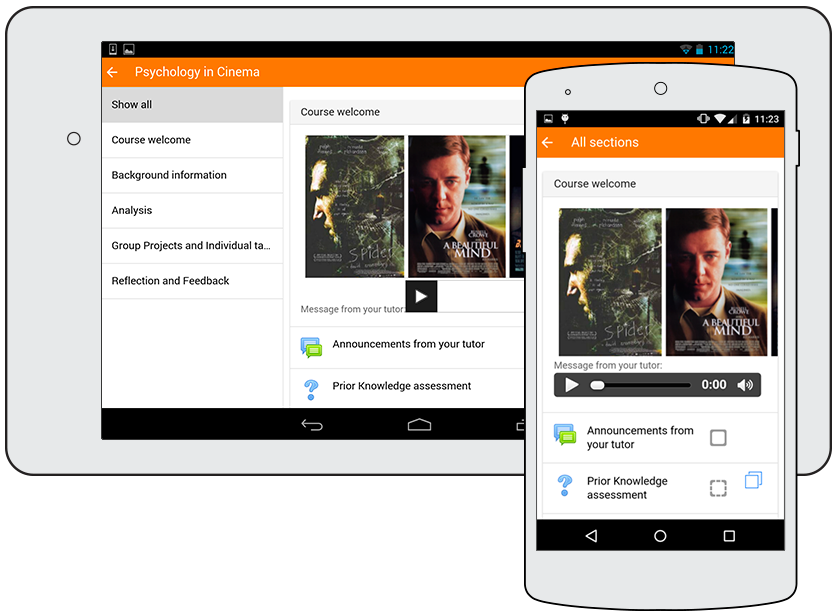Mute the audio using the speaker icon
Viewport: 837px width, 615px height.
pyautogui.click(x=745, y=385)
